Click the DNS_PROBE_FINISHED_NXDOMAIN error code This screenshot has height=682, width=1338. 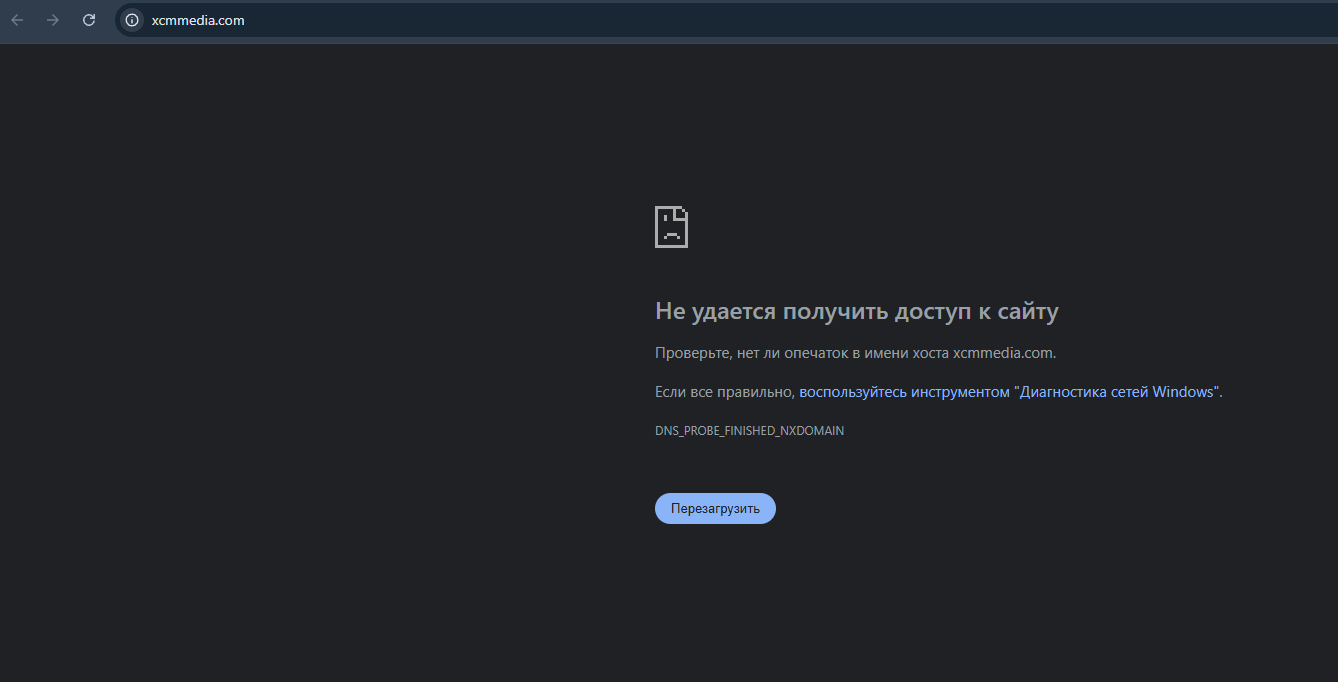point(749,431)
